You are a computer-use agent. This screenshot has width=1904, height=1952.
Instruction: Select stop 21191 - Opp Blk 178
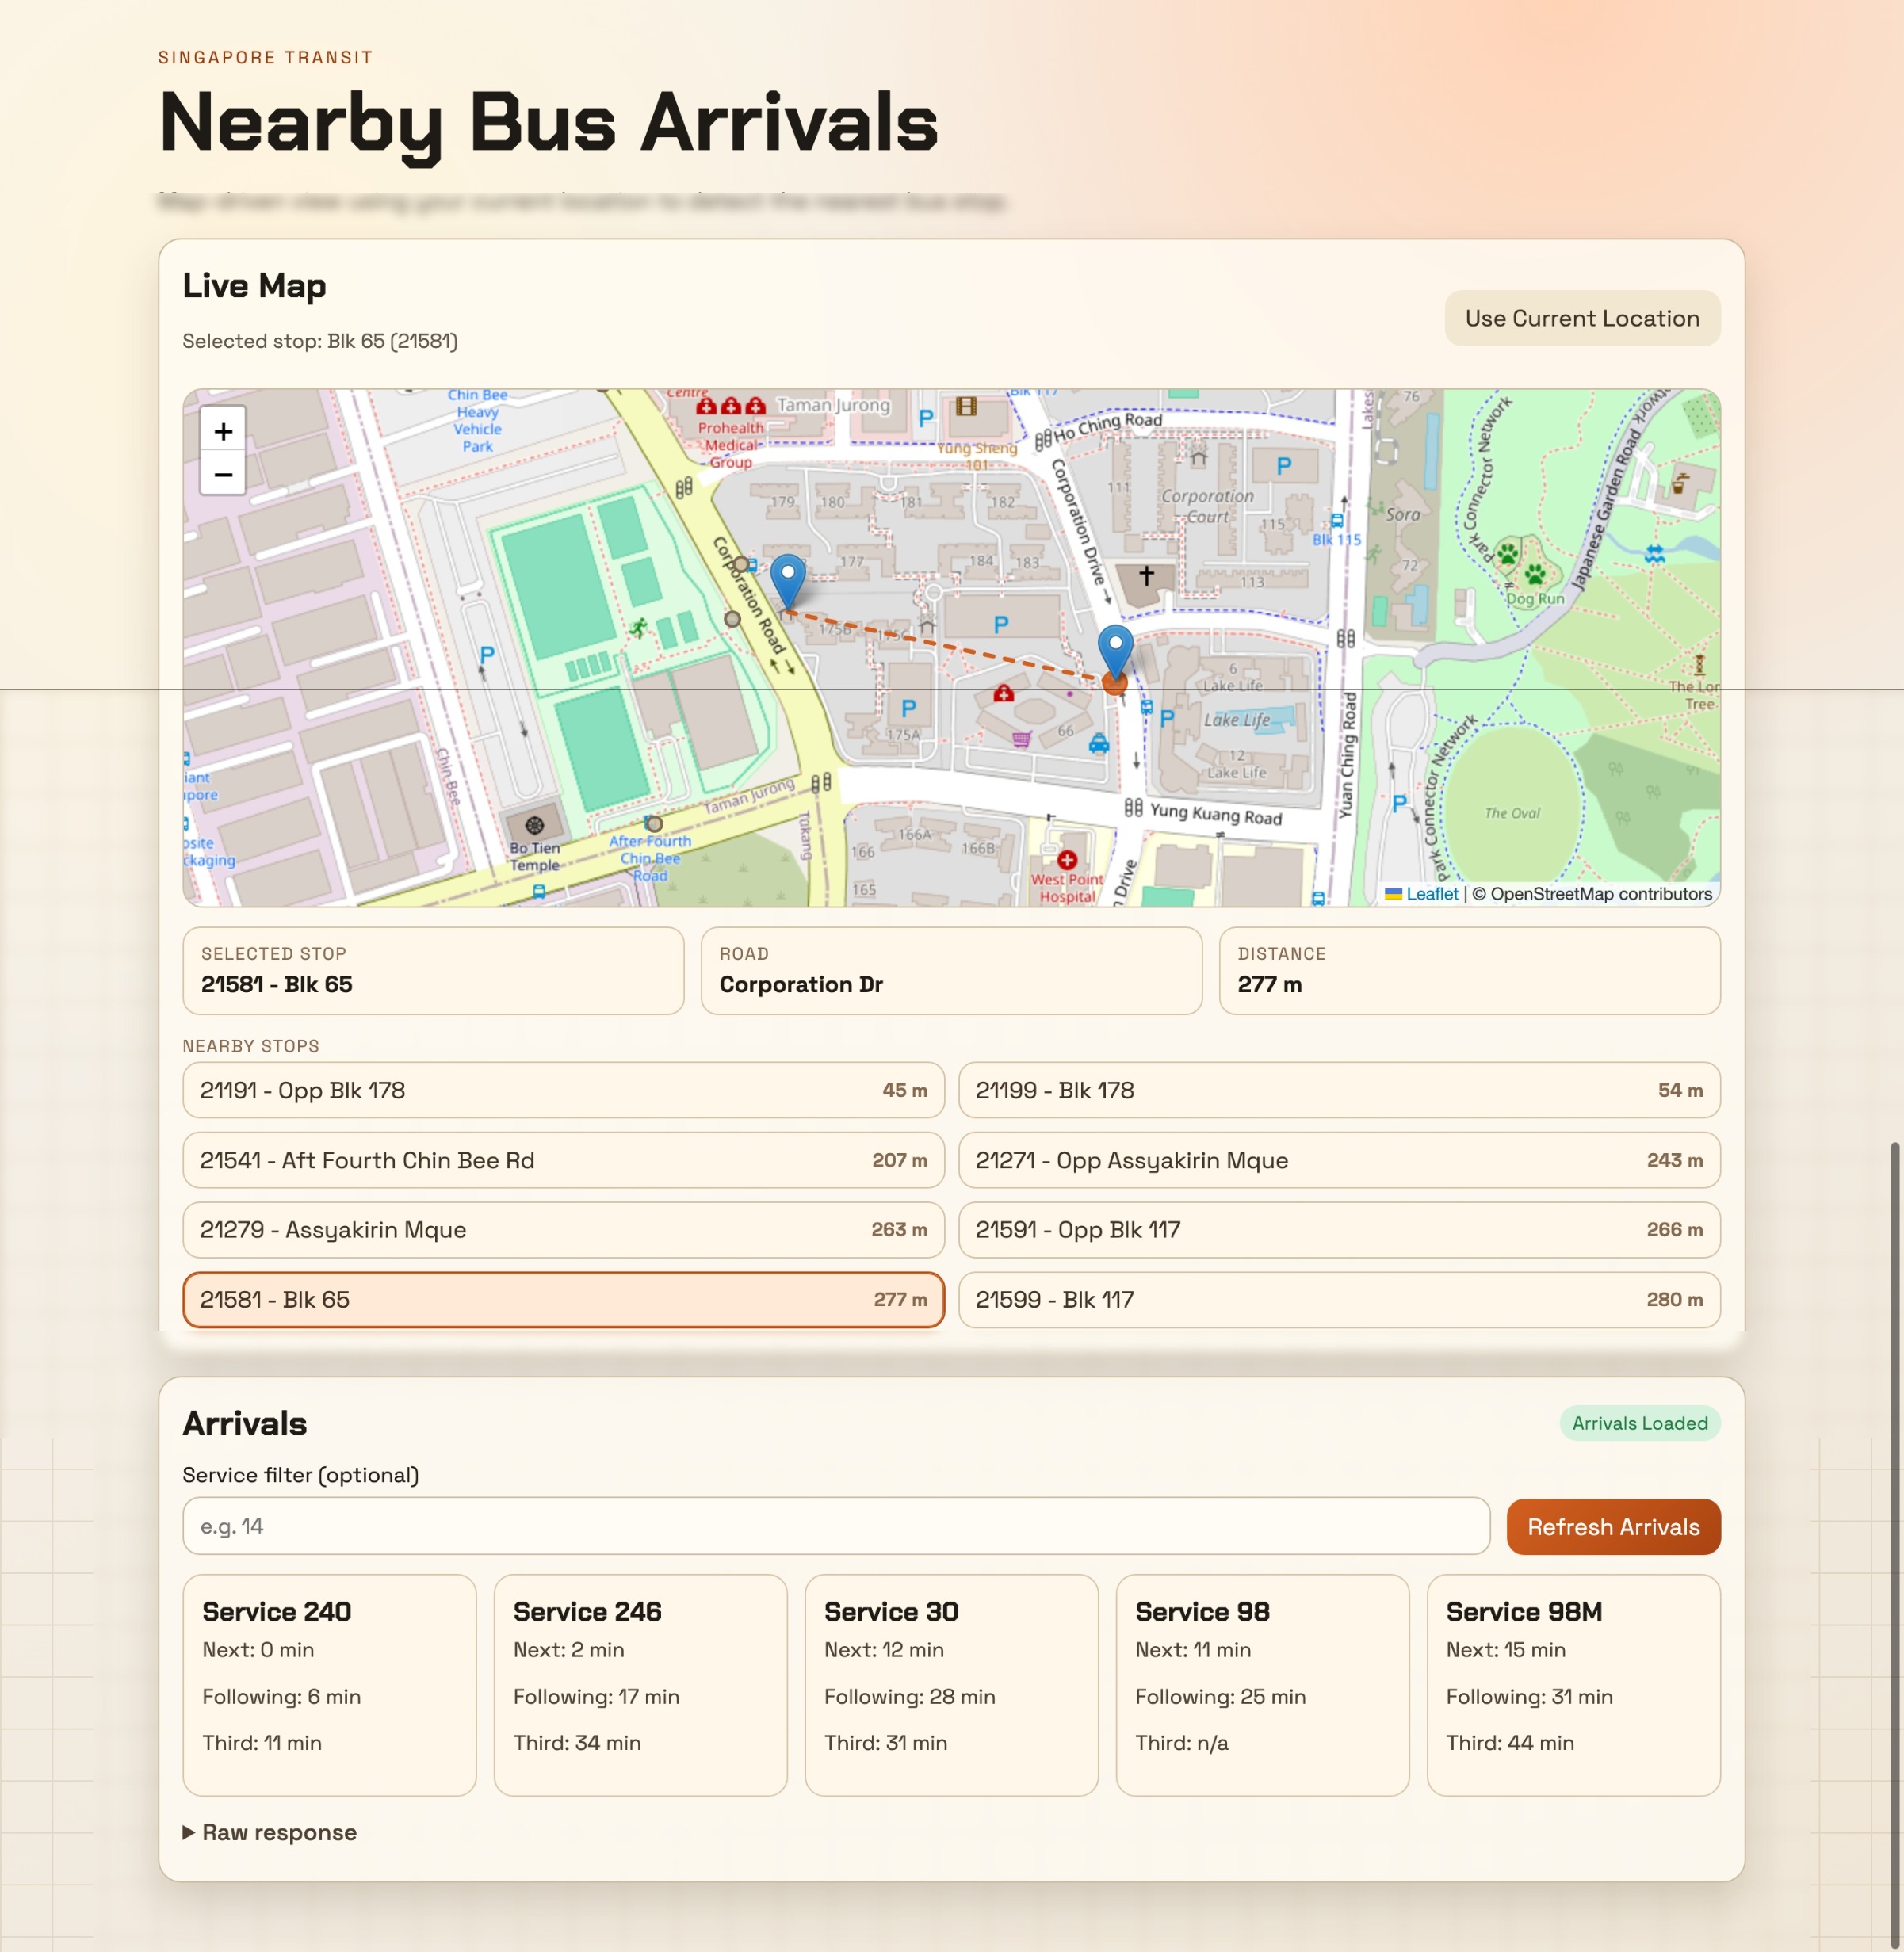click(x=563, y=1090)
